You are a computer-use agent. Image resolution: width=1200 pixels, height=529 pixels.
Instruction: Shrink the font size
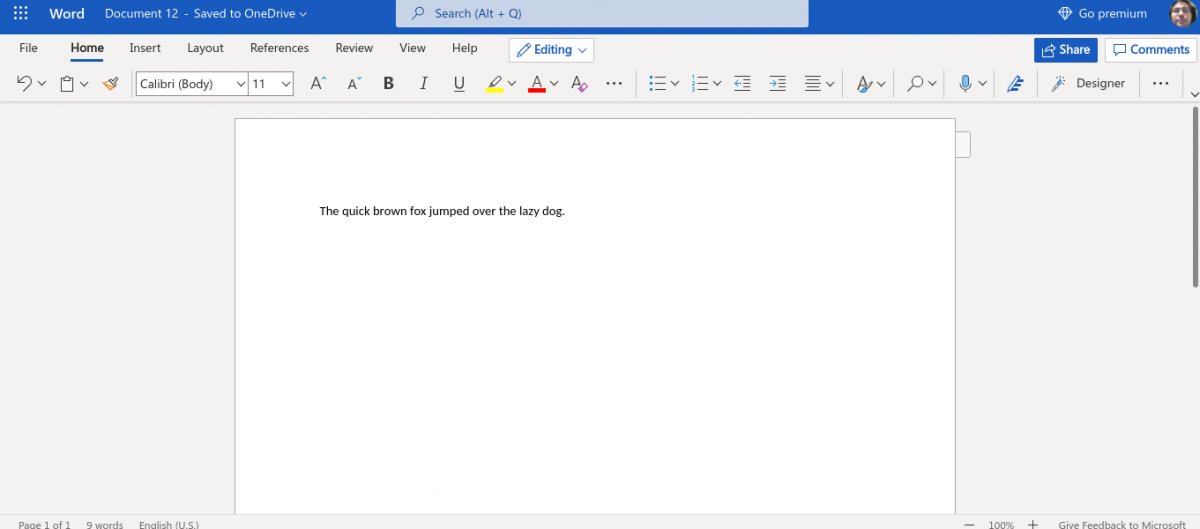[354, 84]
